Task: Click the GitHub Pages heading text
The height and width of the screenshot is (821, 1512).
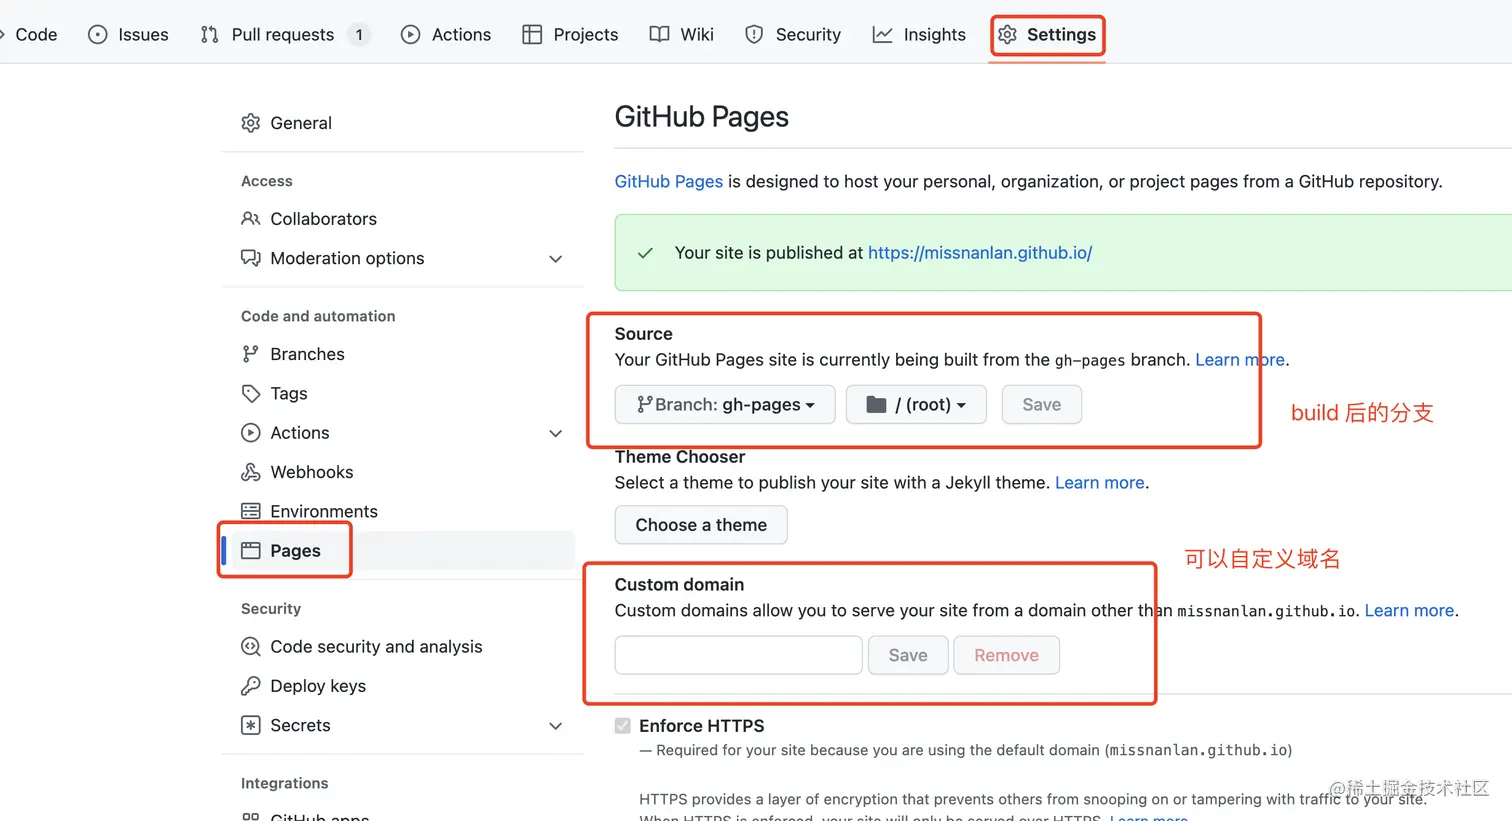Action: tap(701, 117)
